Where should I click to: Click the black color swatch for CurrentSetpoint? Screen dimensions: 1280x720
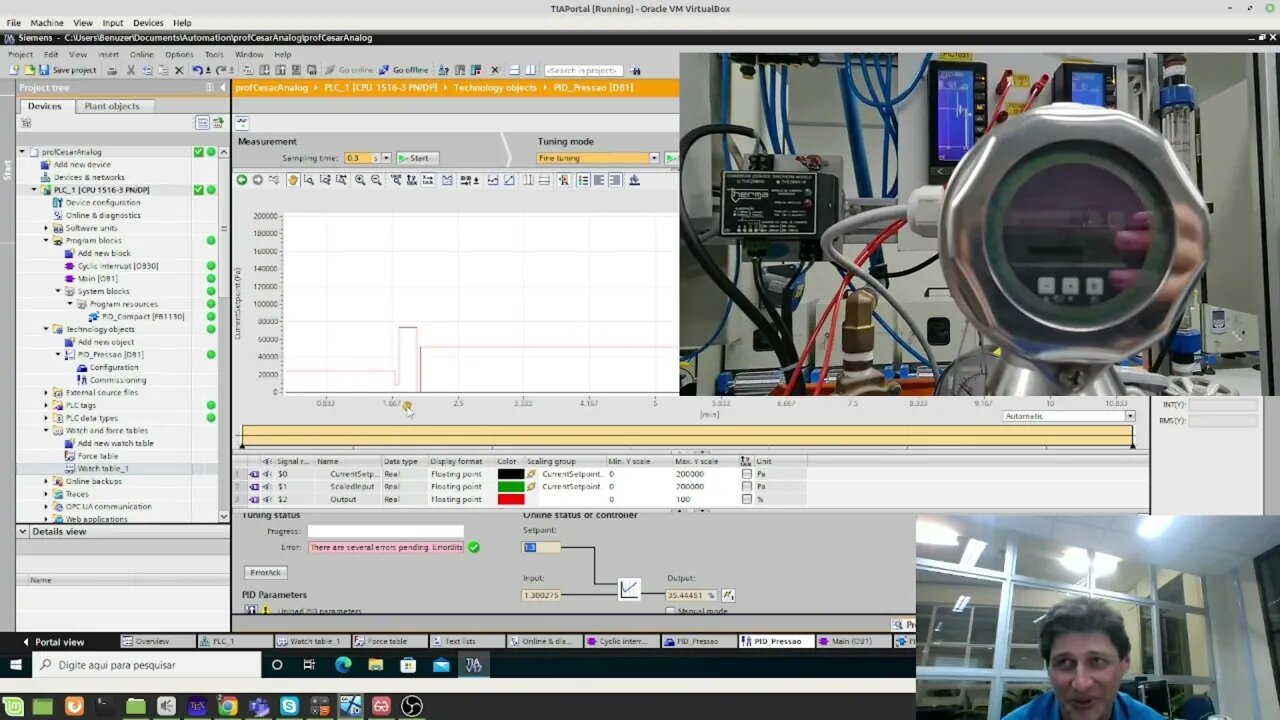[x=511, y=474]
